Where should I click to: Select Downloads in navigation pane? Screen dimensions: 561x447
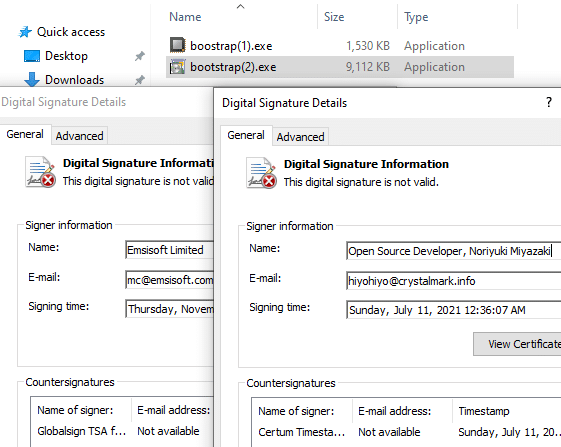[74, 80]
